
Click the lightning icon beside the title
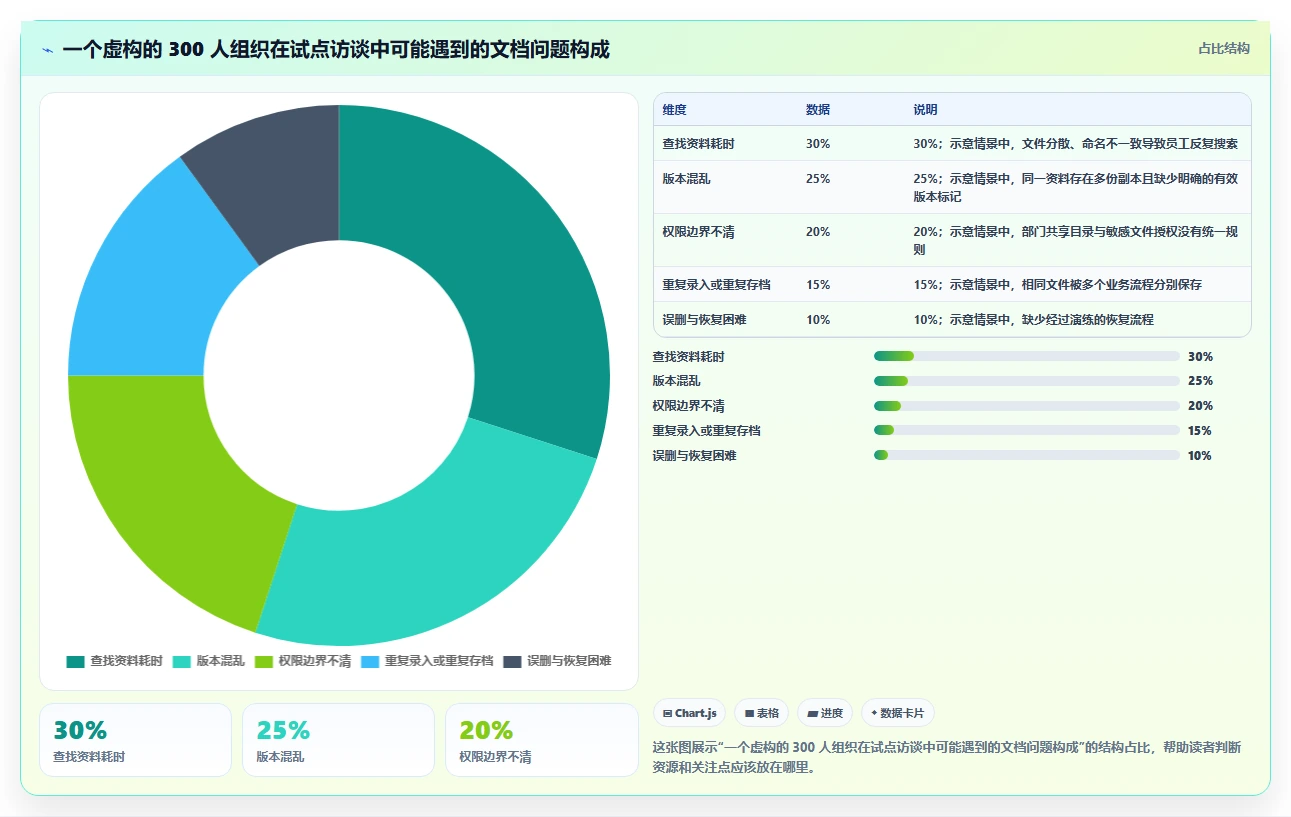48,50
